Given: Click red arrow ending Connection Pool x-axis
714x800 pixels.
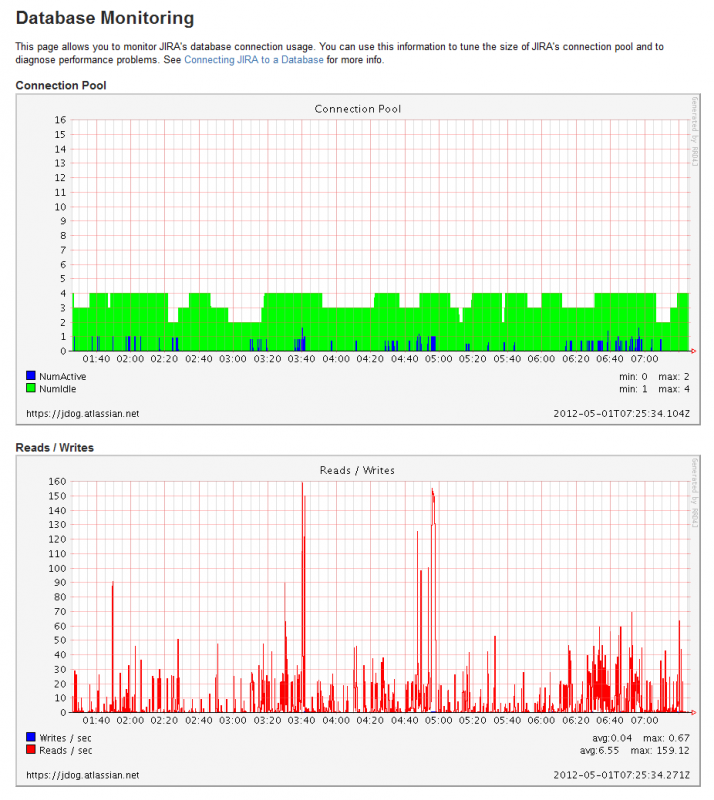Looking at the screenshot, I should [x=693, y=351].
